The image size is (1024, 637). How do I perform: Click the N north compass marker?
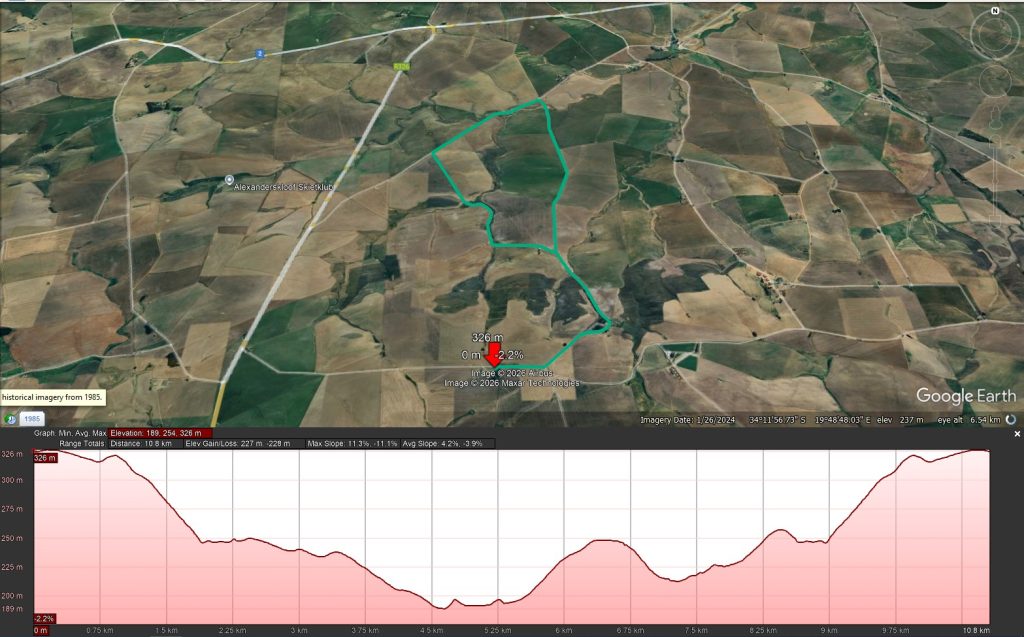pyautogui.click(x=995, y=11)
